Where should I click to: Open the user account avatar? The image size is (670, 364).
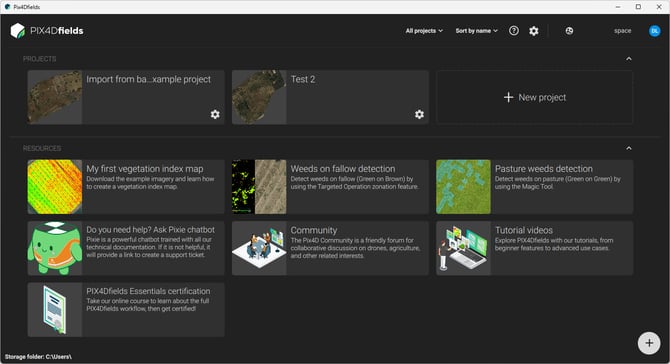[x=654, y=31]
